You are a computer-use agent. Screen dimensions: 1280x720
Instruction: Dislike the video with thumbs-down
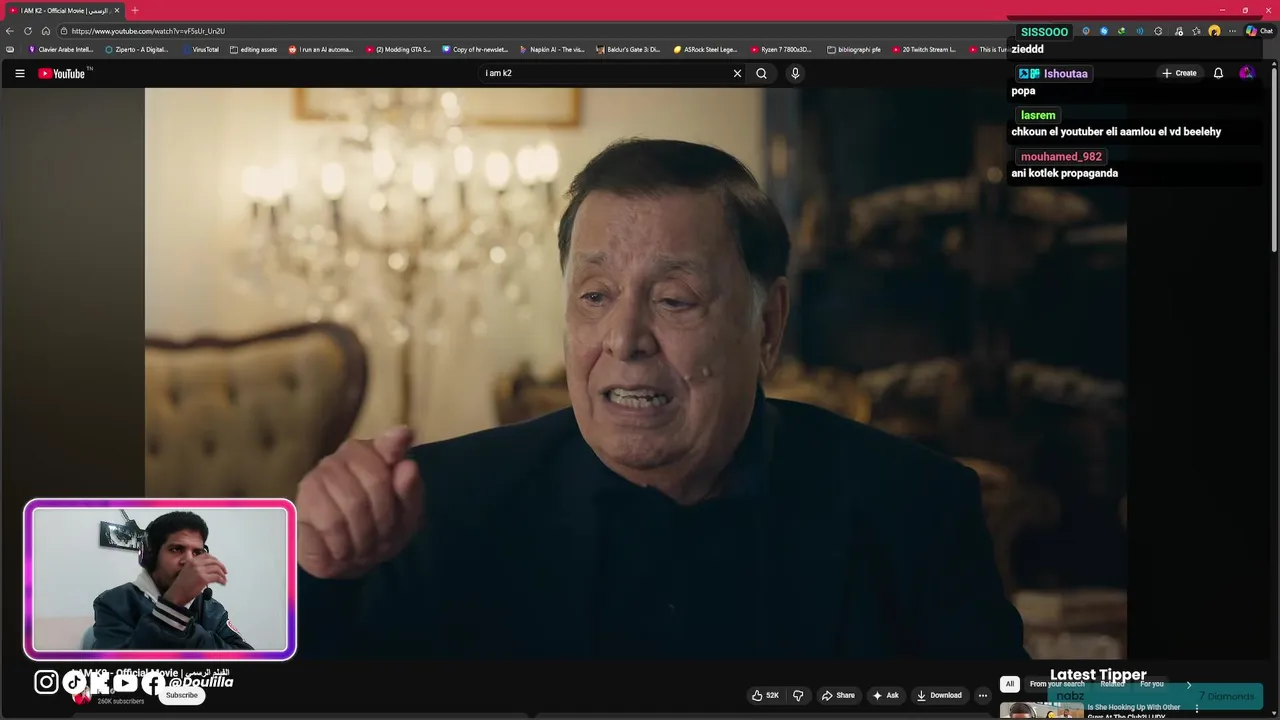tap(798, 695)
